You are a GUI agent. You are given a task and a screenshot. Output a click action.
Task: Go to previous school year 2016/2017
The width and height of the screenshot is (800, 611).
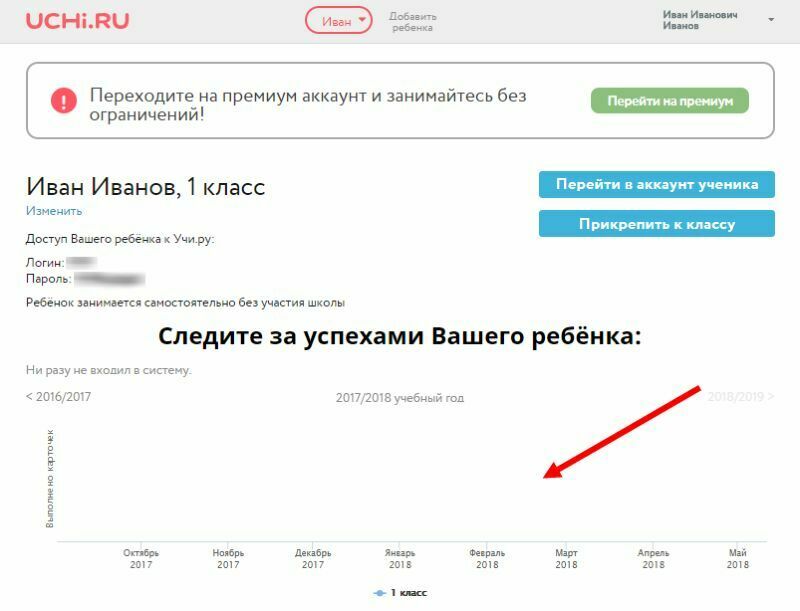pos(58,397)
